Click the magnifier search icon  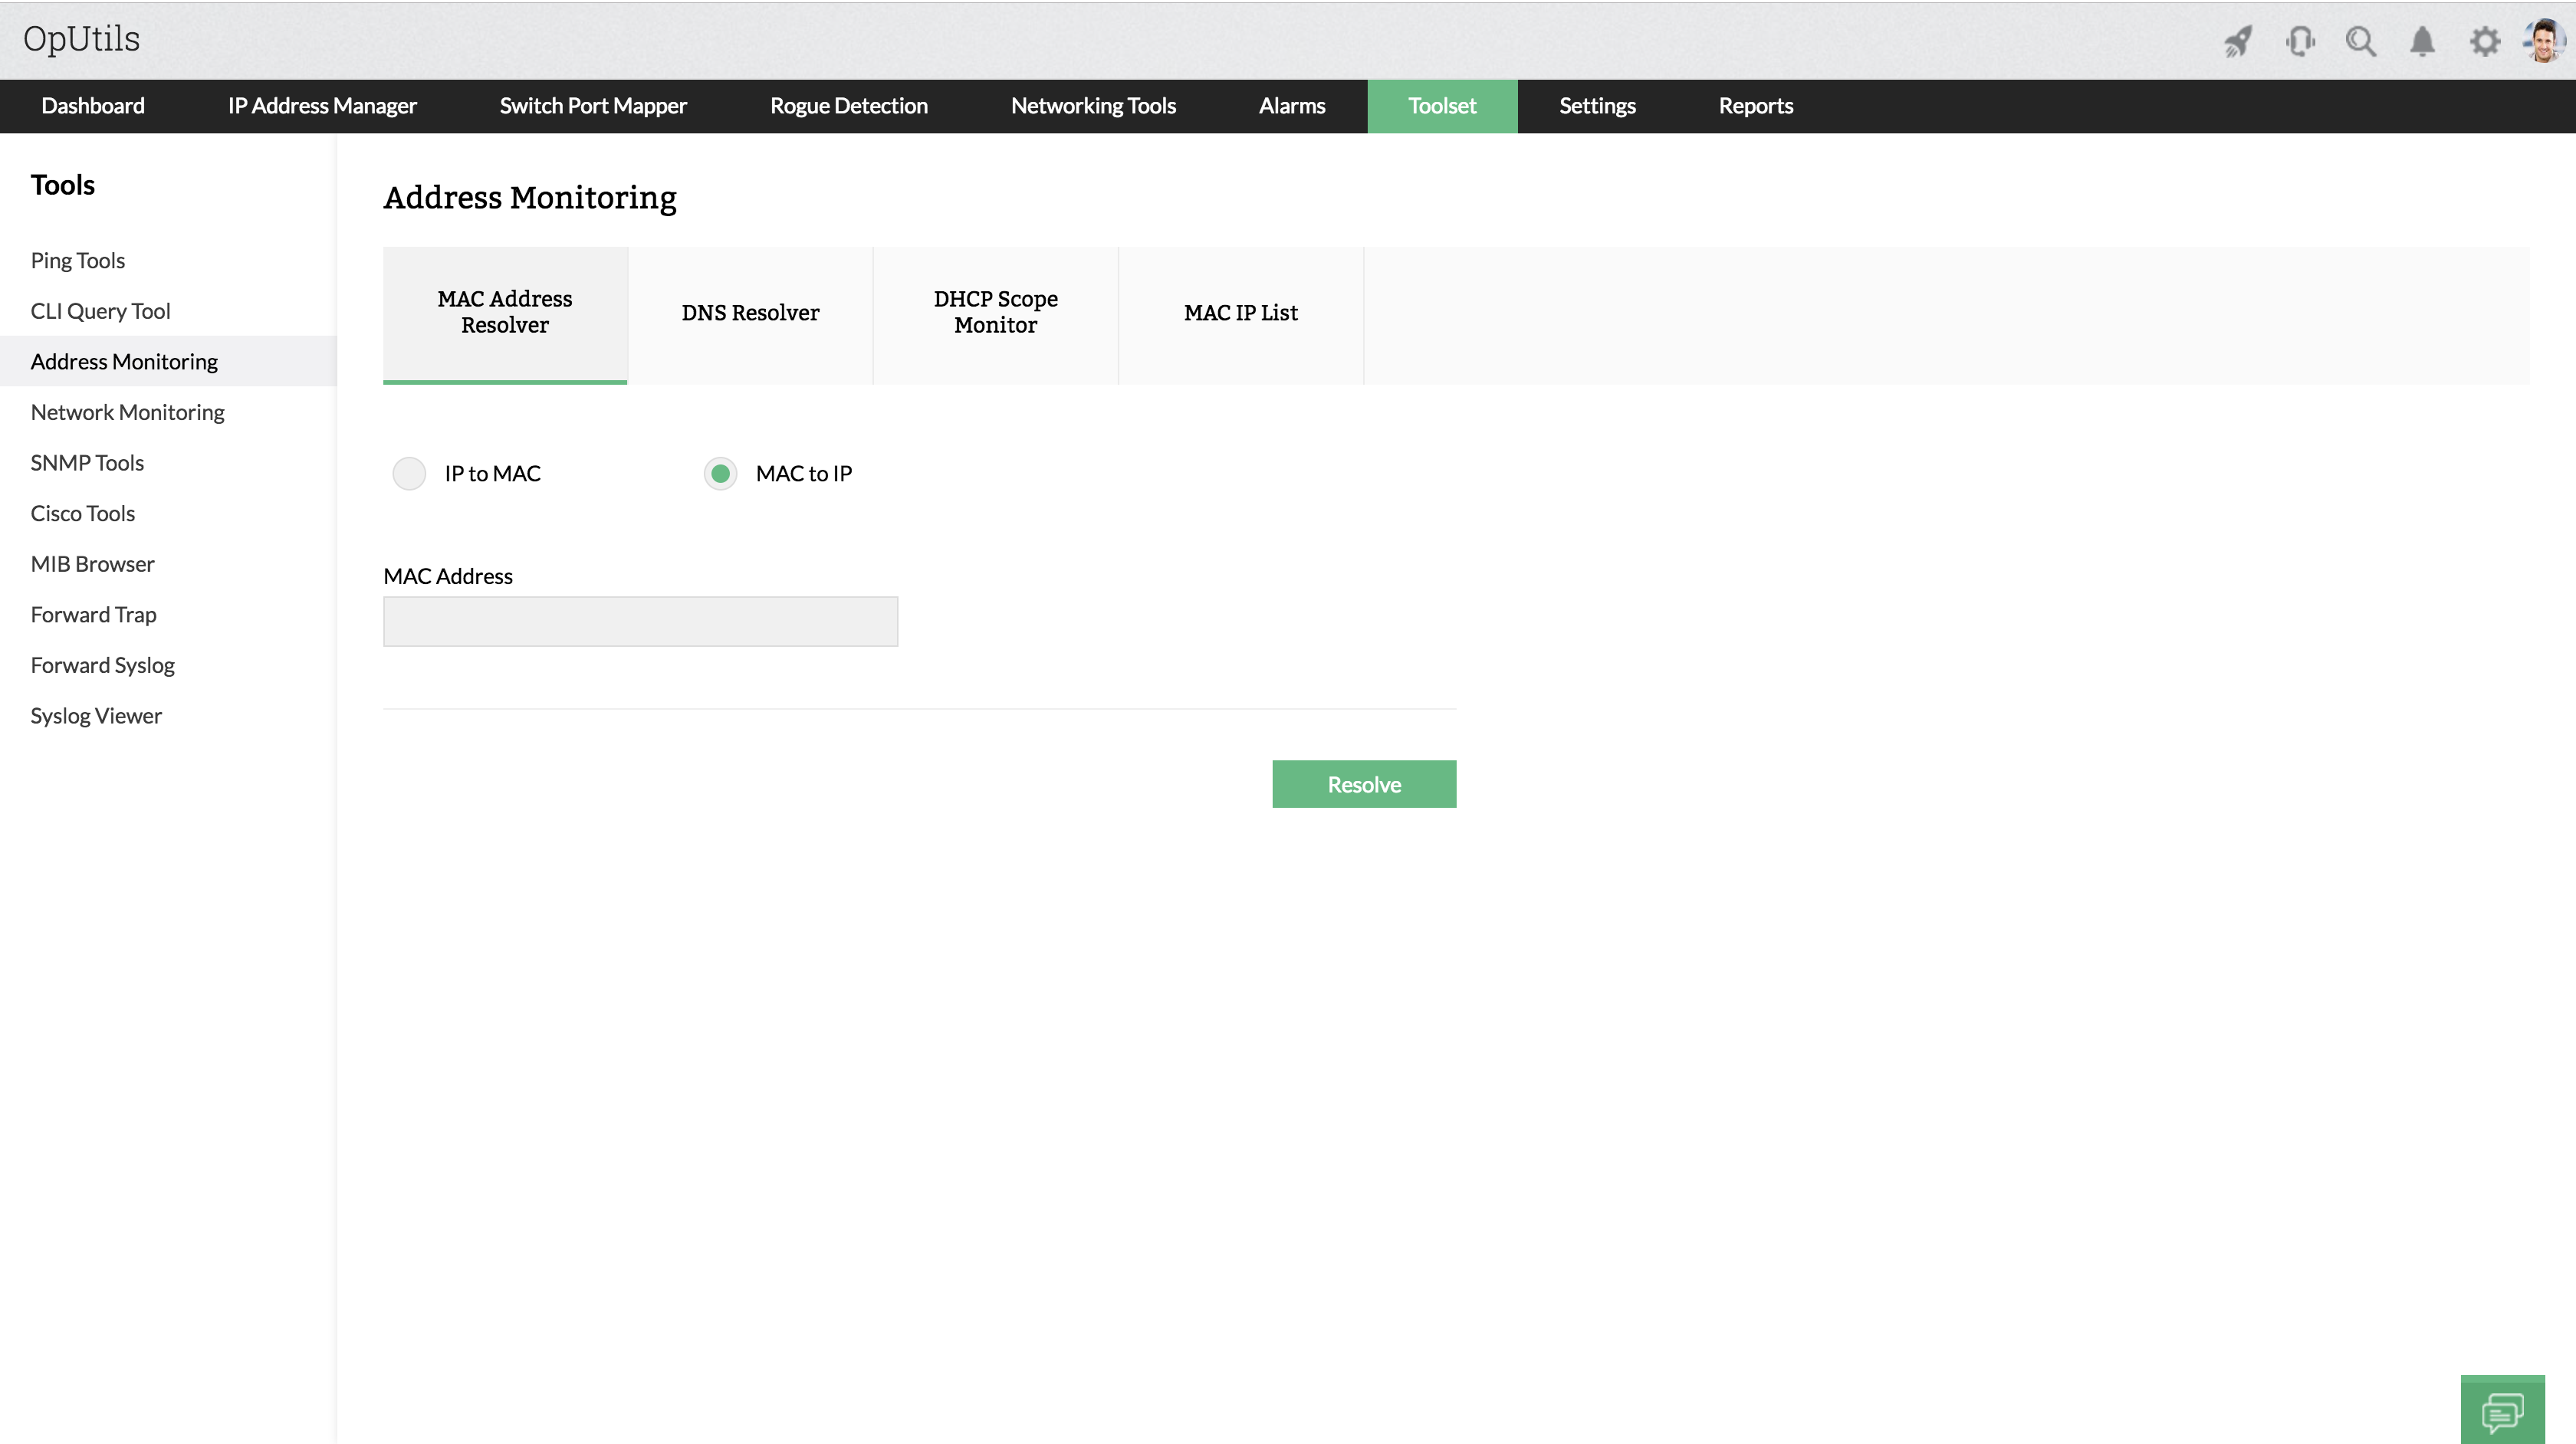tap(2361, 41)
